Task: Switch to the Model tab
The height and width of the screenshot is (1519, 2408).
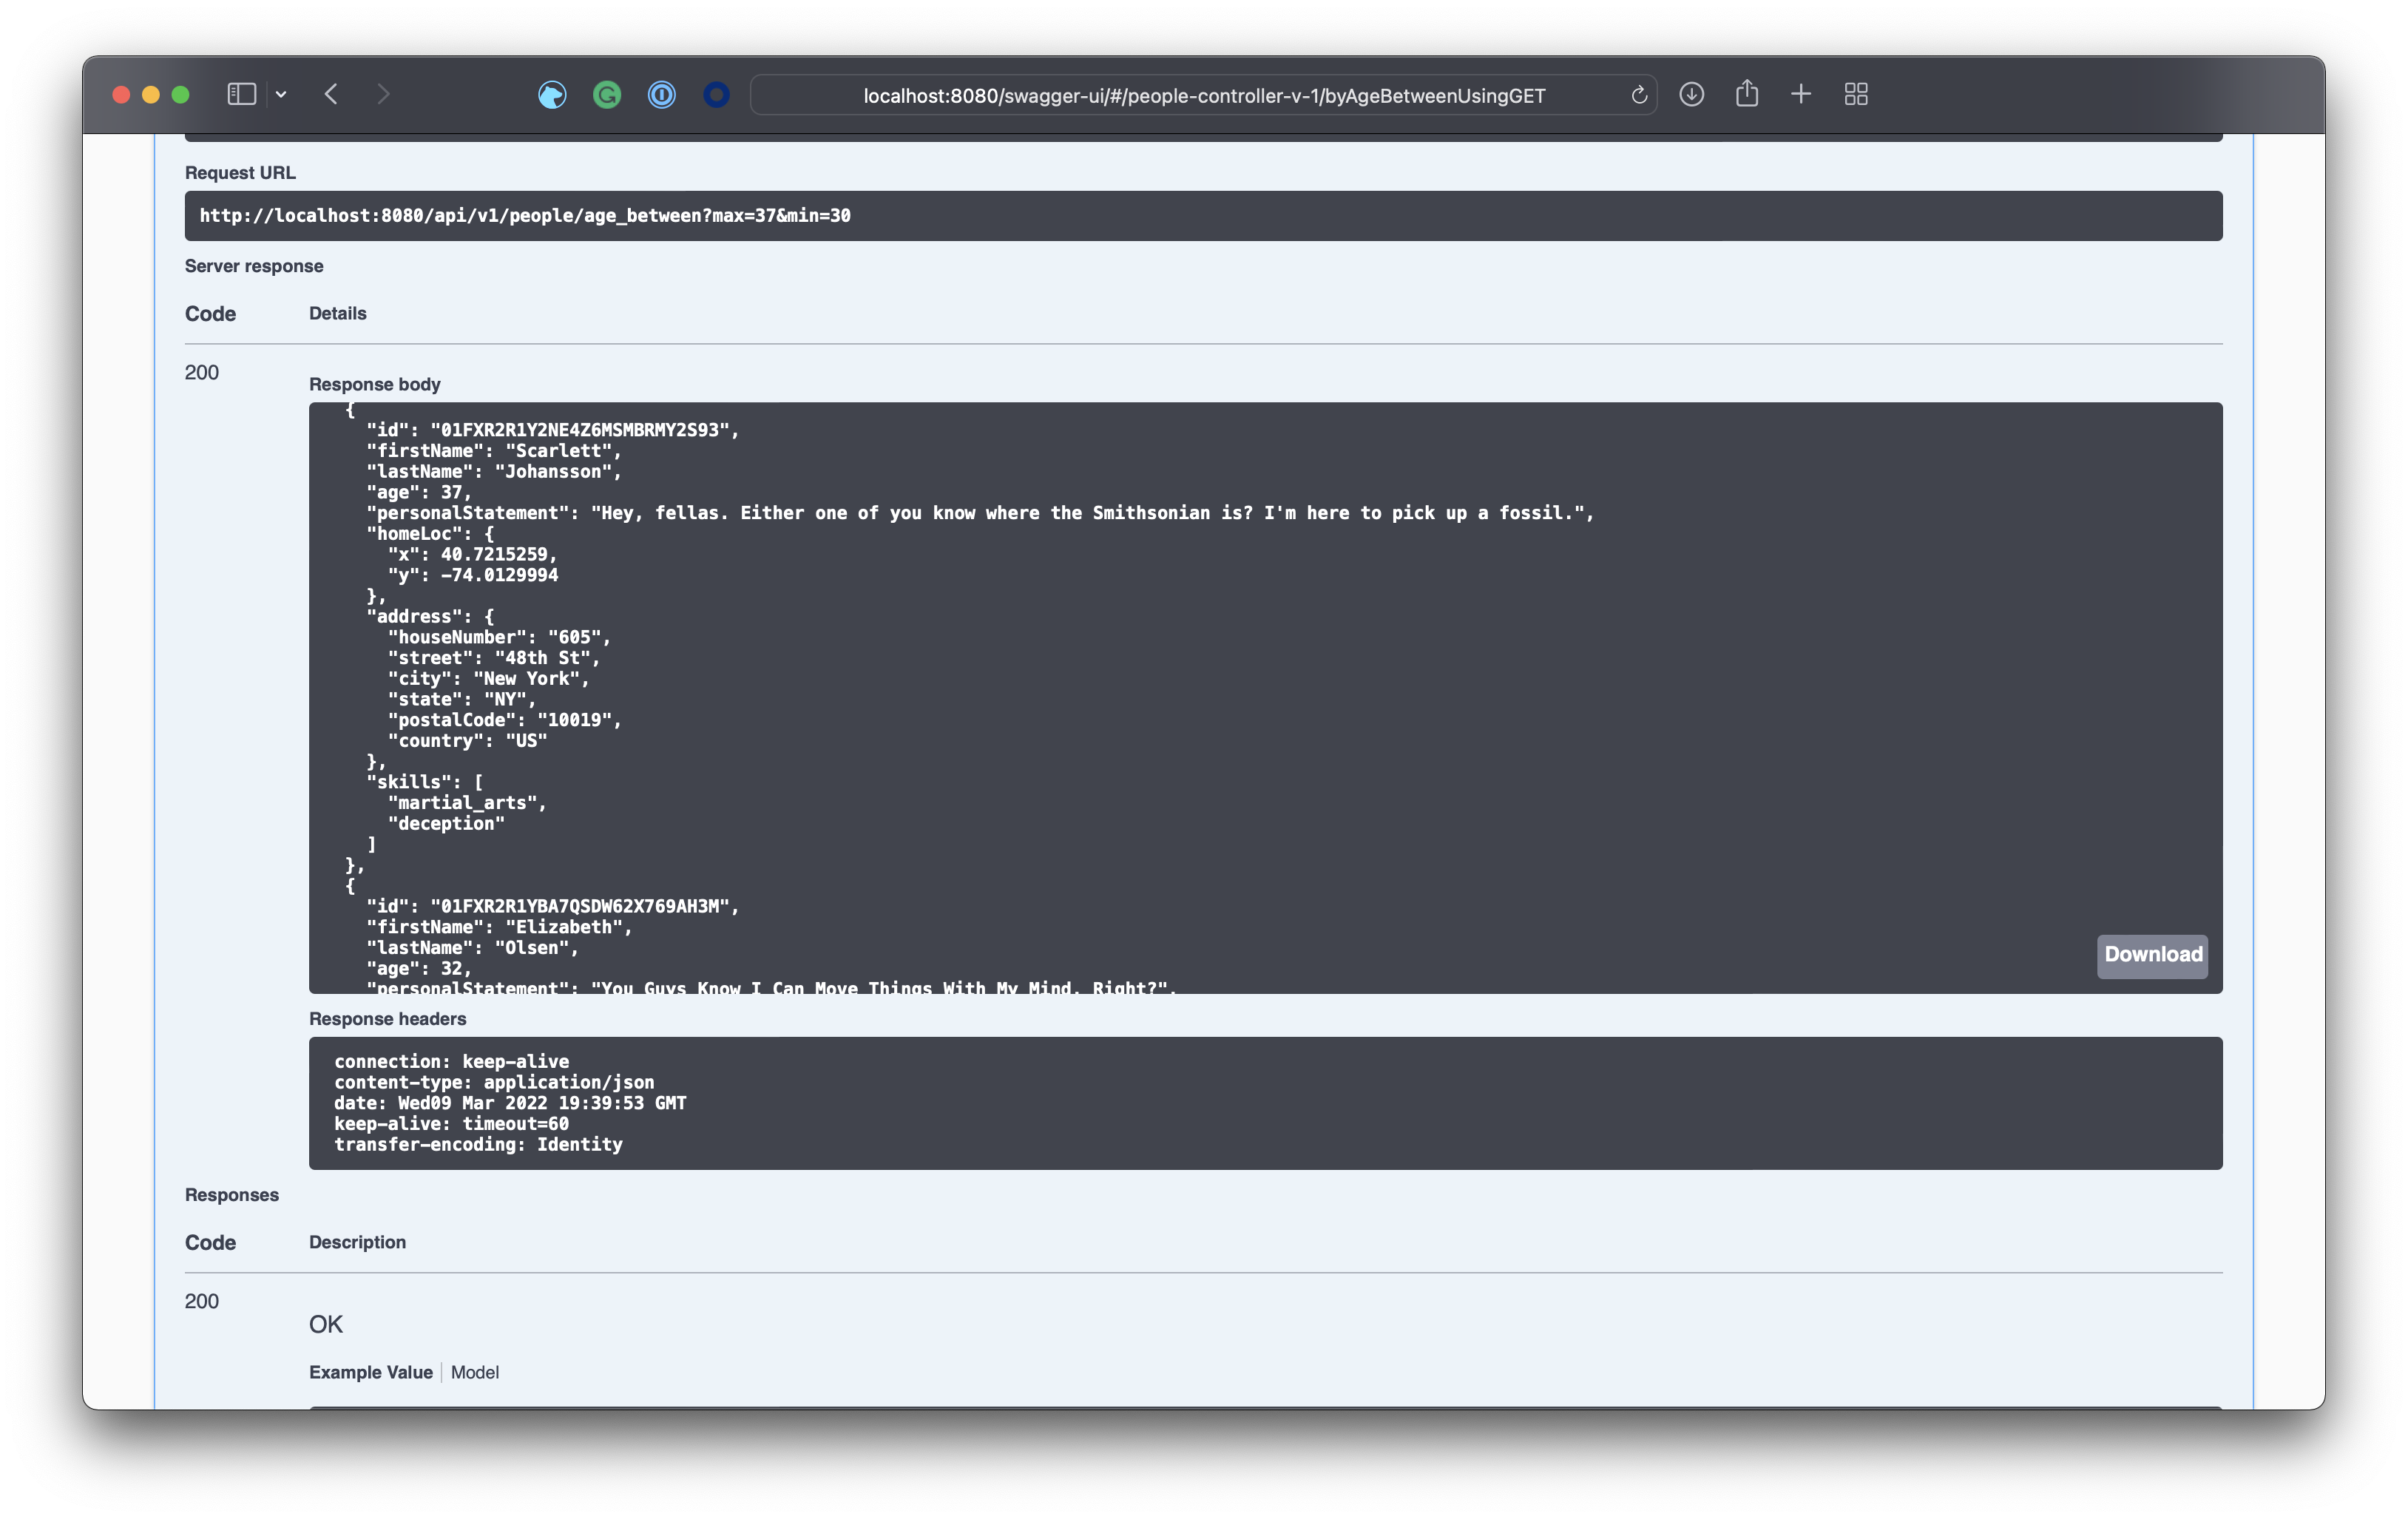Action: [474, 1372]
